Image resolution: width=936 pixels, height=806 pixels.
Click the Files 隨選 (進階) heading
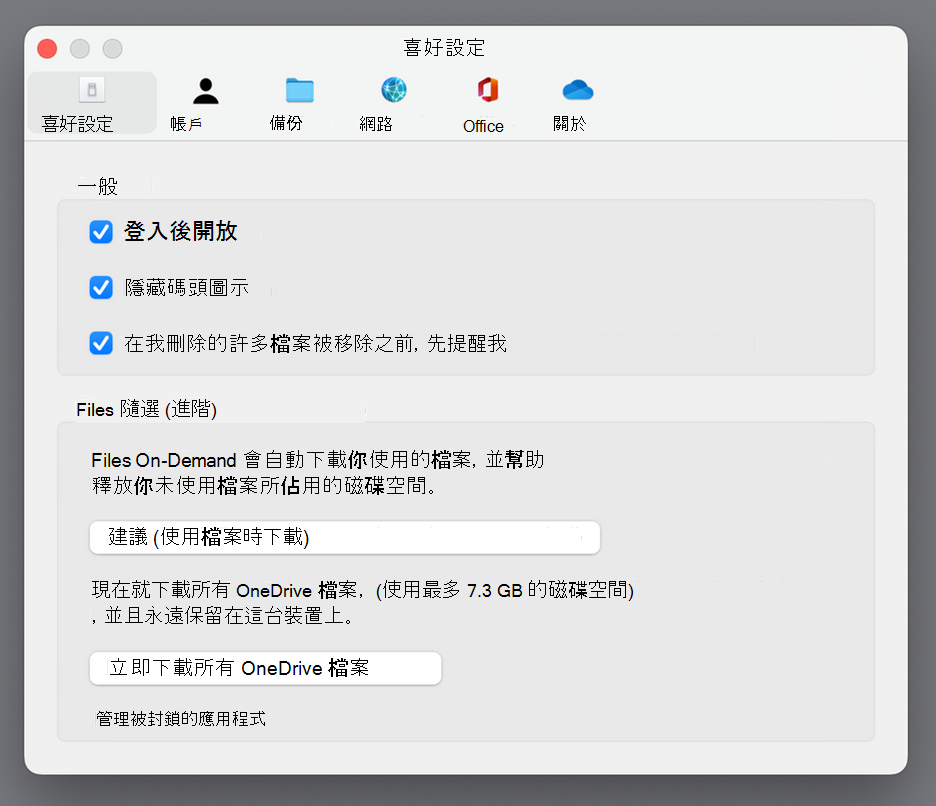click(146, 409)
